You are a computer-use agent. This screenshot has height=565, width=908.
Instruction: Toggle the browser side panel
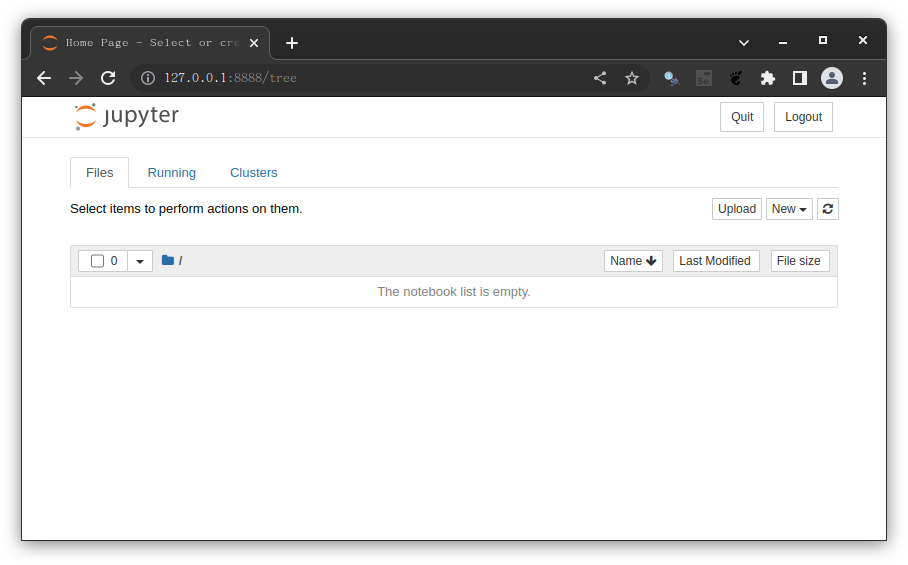(800, 78)
